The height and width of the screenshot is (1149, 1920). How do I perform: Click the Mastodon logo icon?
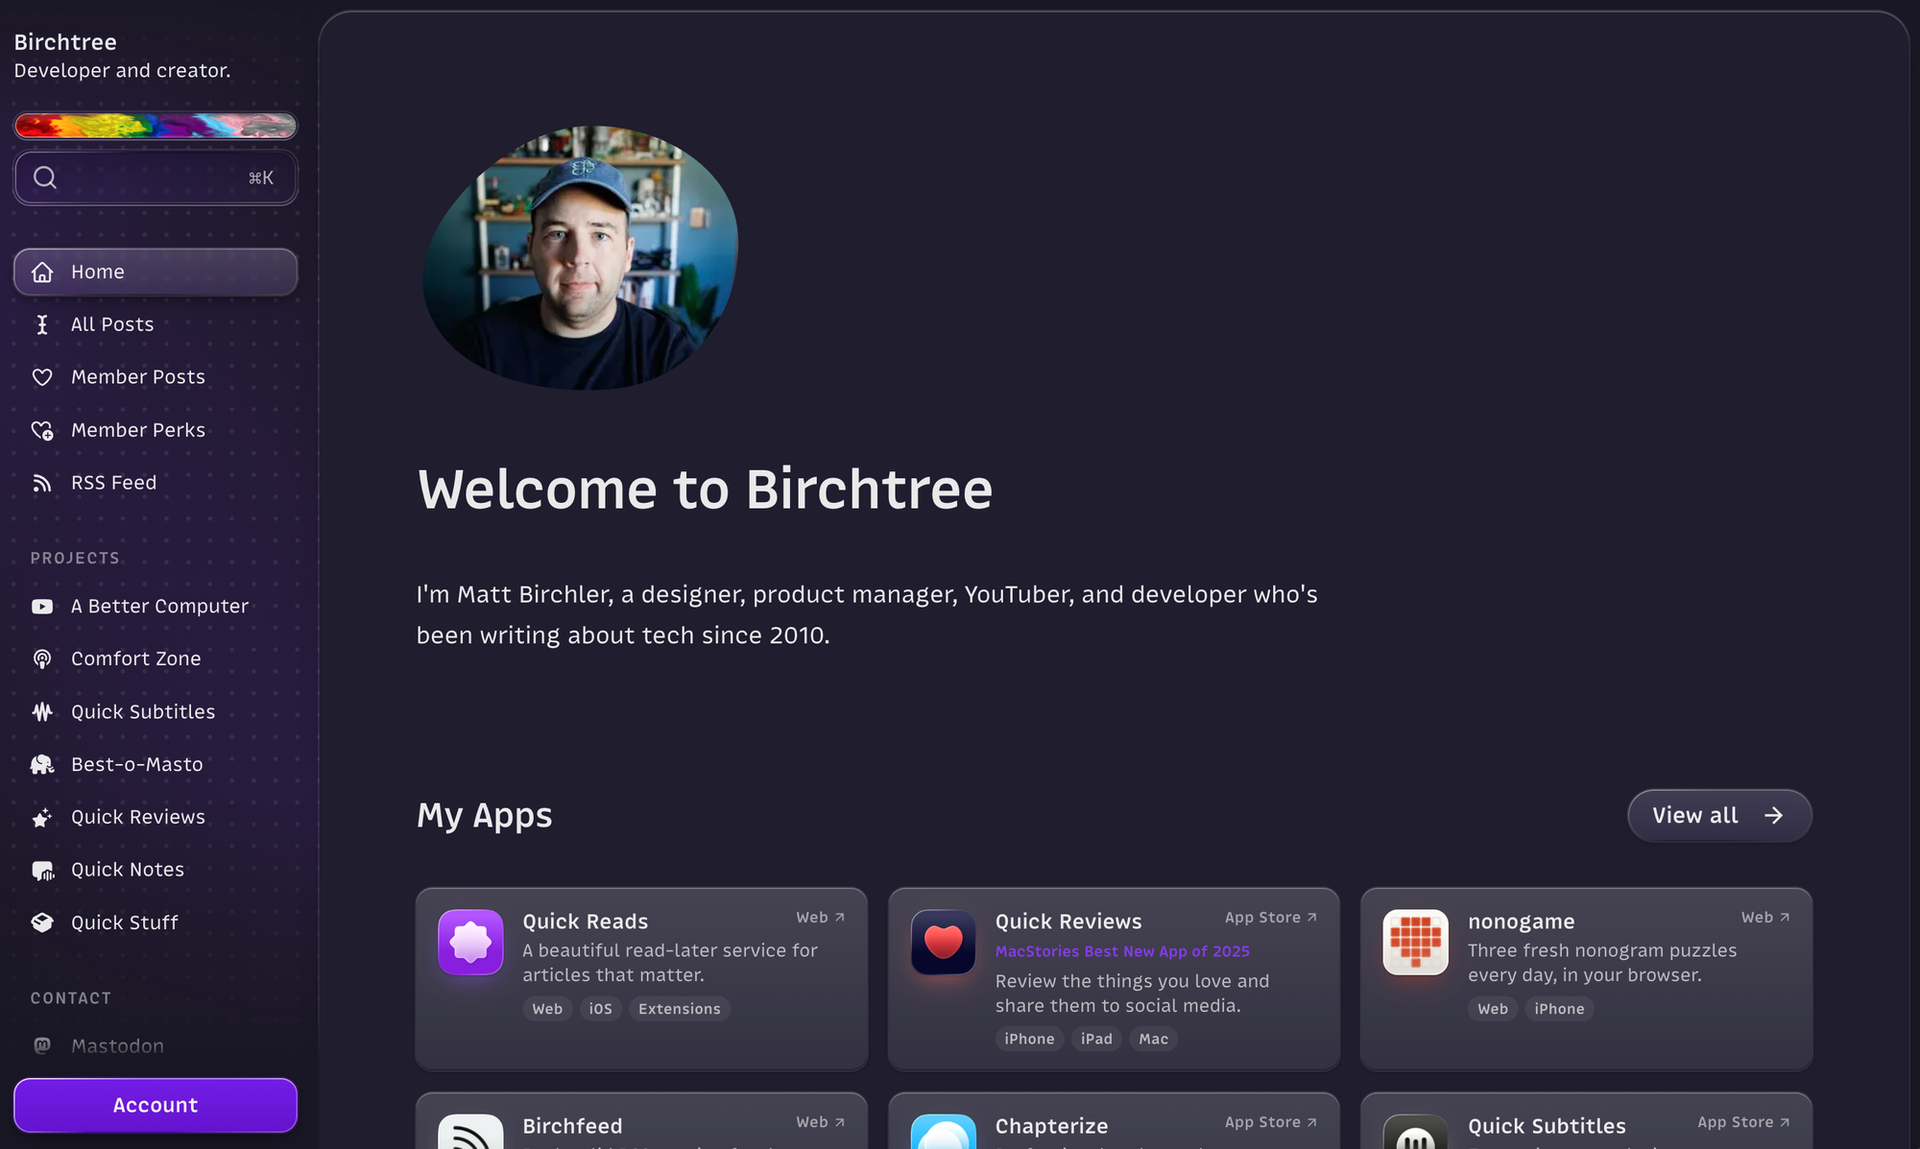tap(42, 1046)
